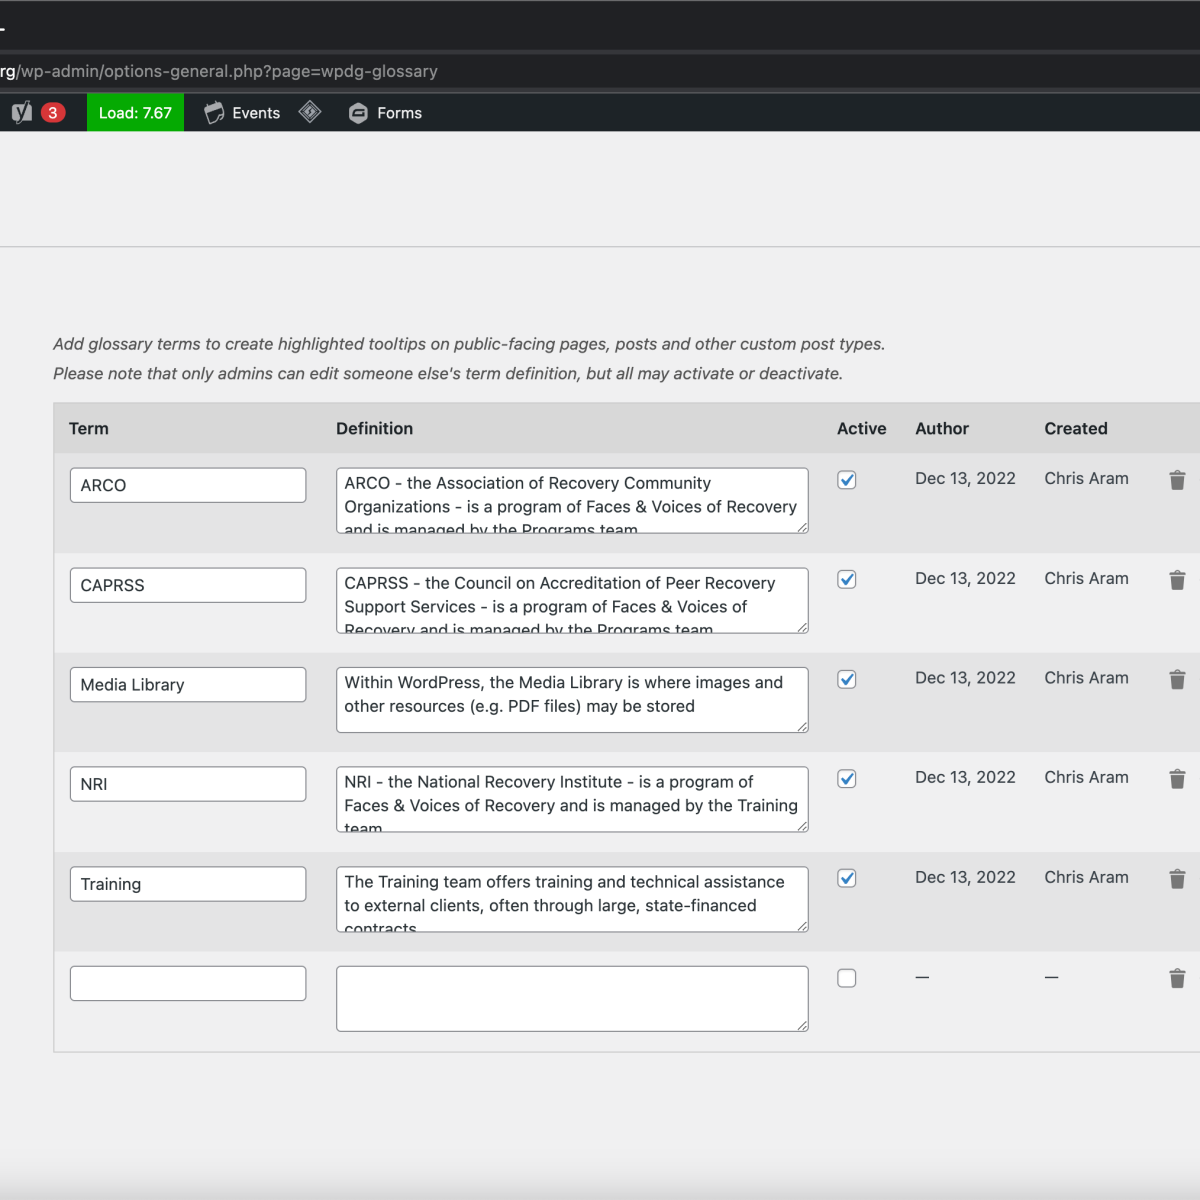Viewport: 1200px width, 1200px height.
Task: Click the empty Definition text area
Action: [x=572, y=998]
